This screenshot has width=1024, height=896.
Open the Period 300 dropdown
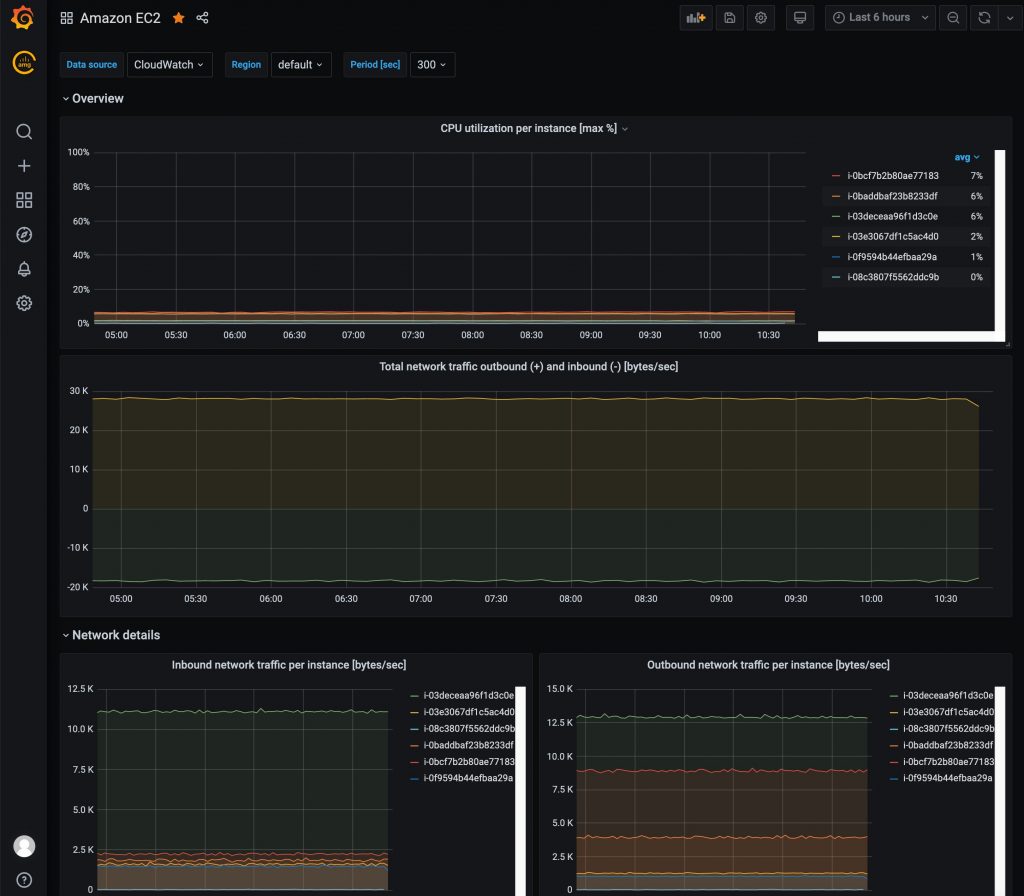click(432, 65)
